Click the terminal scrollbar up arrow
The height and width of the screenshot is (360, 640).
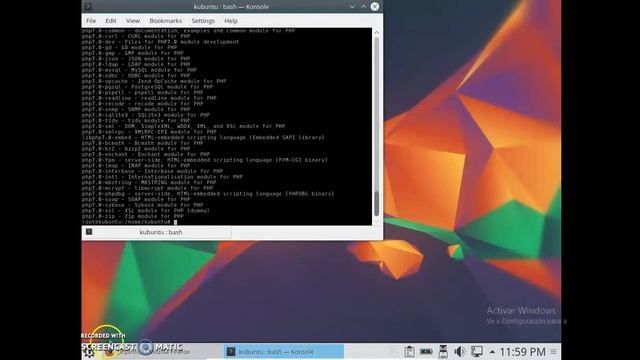point(376,32)
